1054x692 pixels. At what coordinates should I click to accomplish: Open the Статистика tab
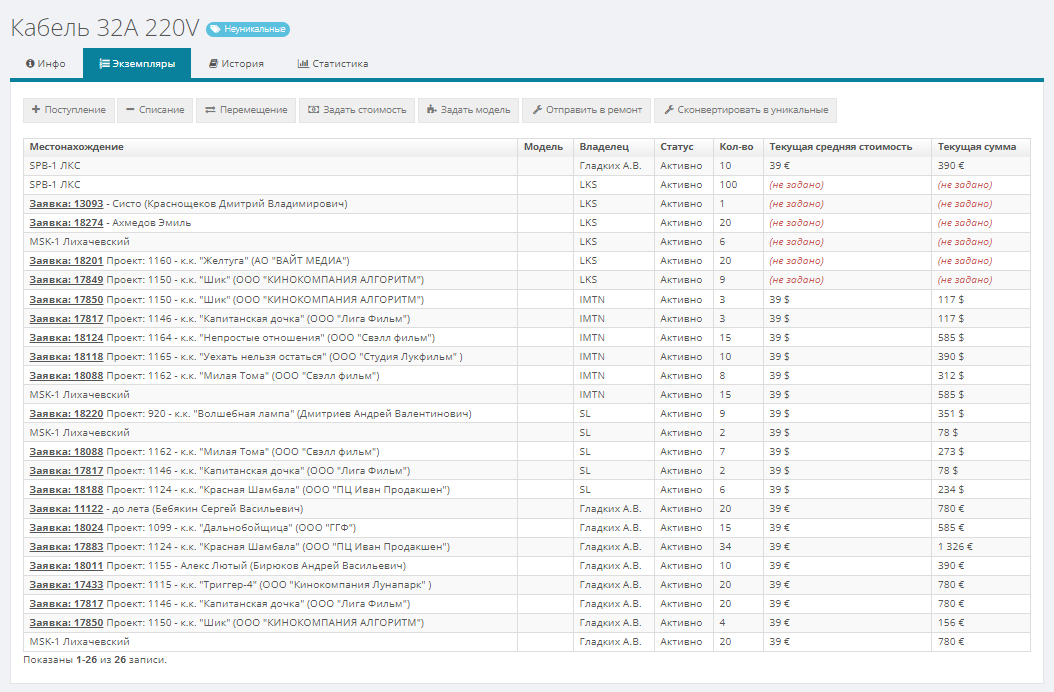[x=333, y=64]
